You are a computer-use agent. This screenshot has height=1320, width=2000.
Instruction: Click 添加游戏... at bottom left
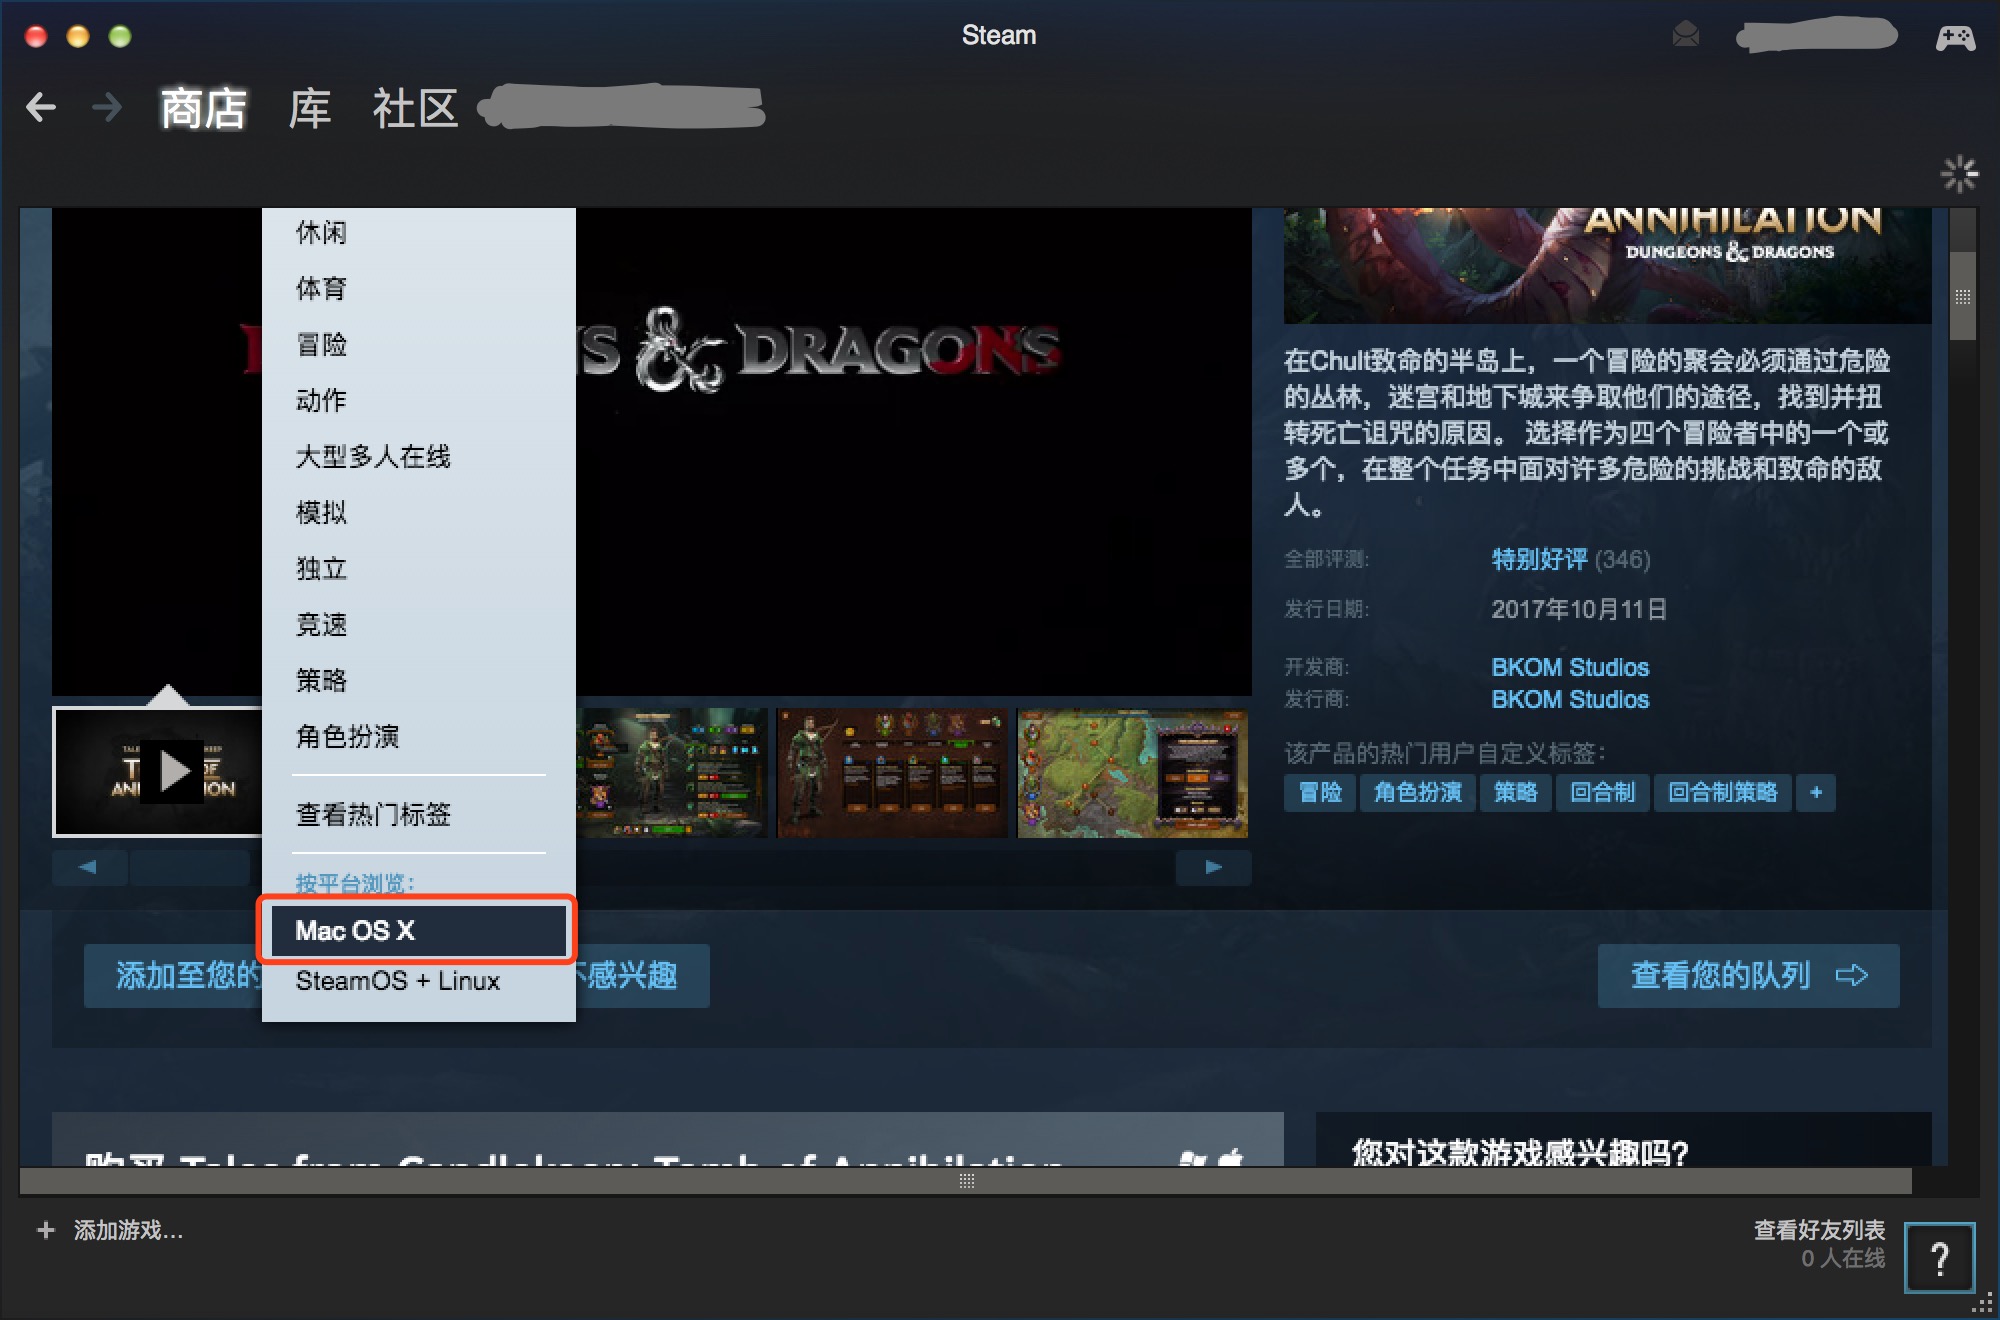pyautogui.click(x=128, y=1230)
